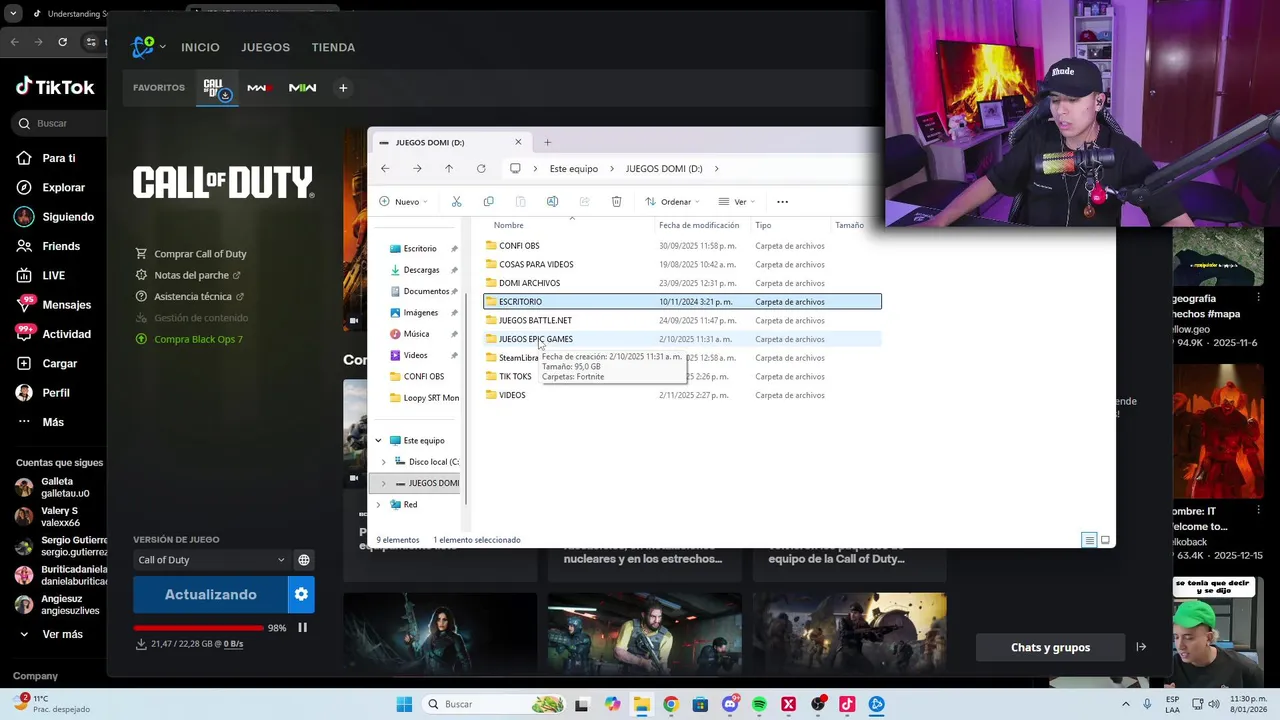
Task: Click the Cut scissors icon in Explorer
Action: [457, 202]
